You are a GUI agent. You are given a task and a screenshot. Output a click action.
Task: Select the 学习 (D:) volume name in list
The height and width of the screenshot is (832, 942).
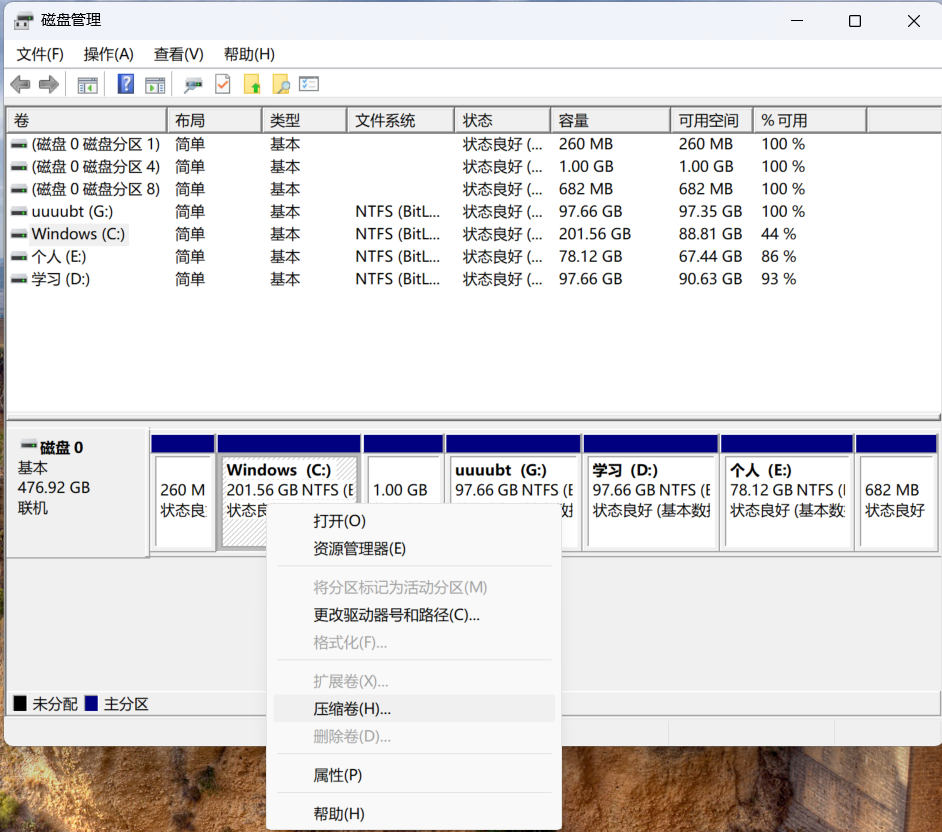(61, 279)
